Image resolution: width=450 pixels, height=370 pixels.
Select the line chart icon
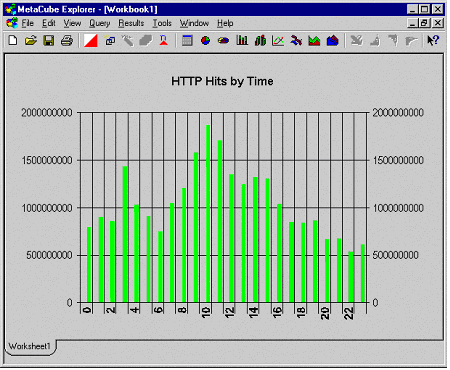click(278, 41)
